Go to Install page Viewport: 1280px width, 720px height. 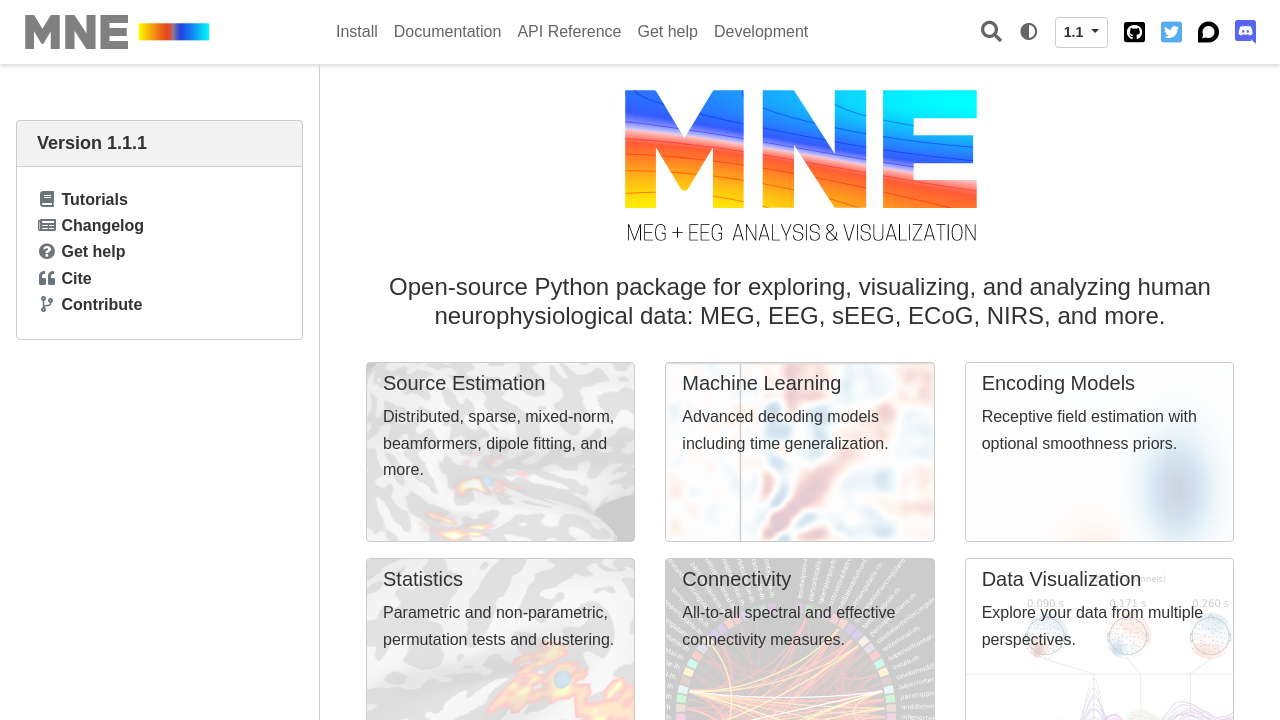[357, 32]
